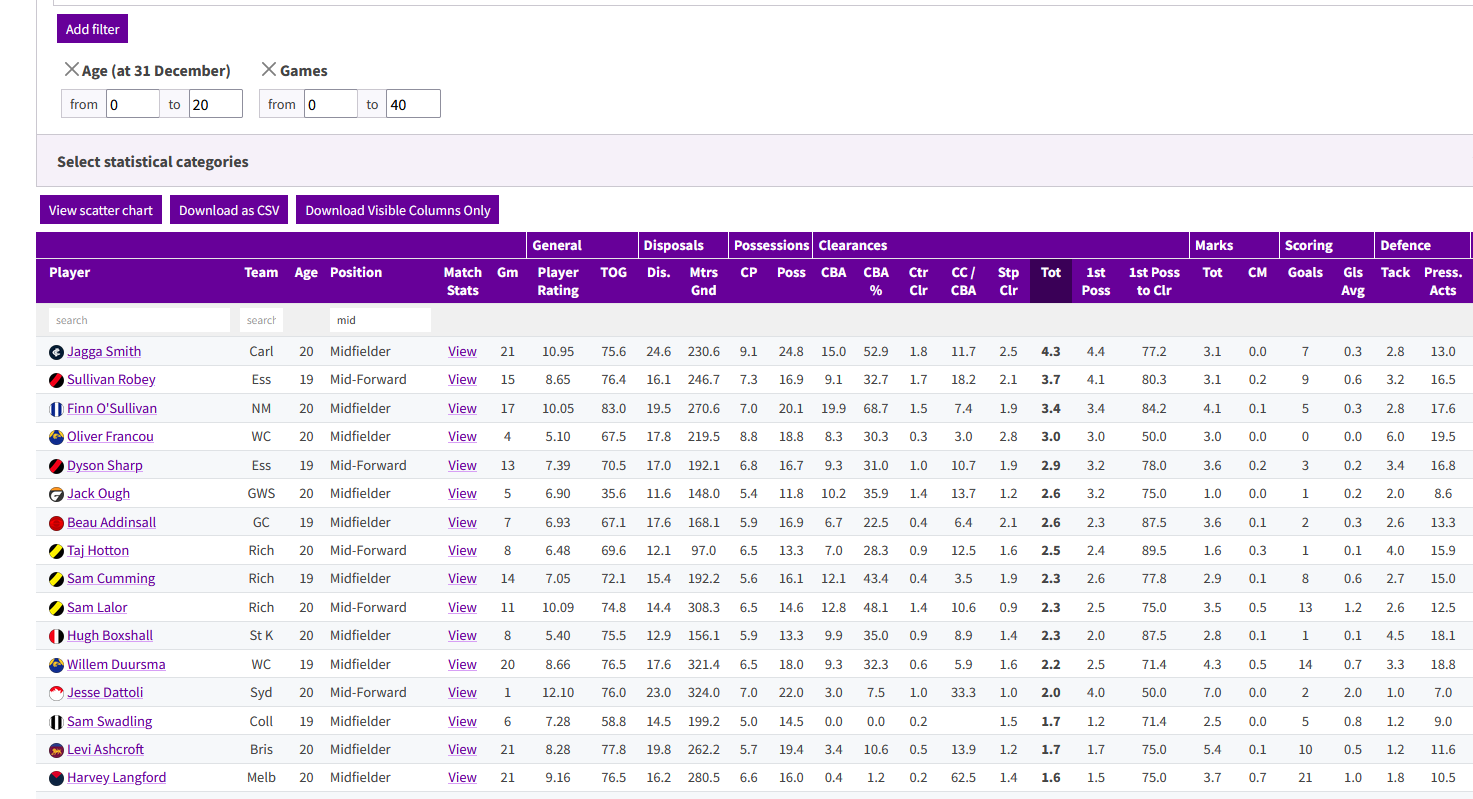
Task: Click Richmond logo beside Sam Cumming
Action: pyautogui.click(x=56, y=579)
